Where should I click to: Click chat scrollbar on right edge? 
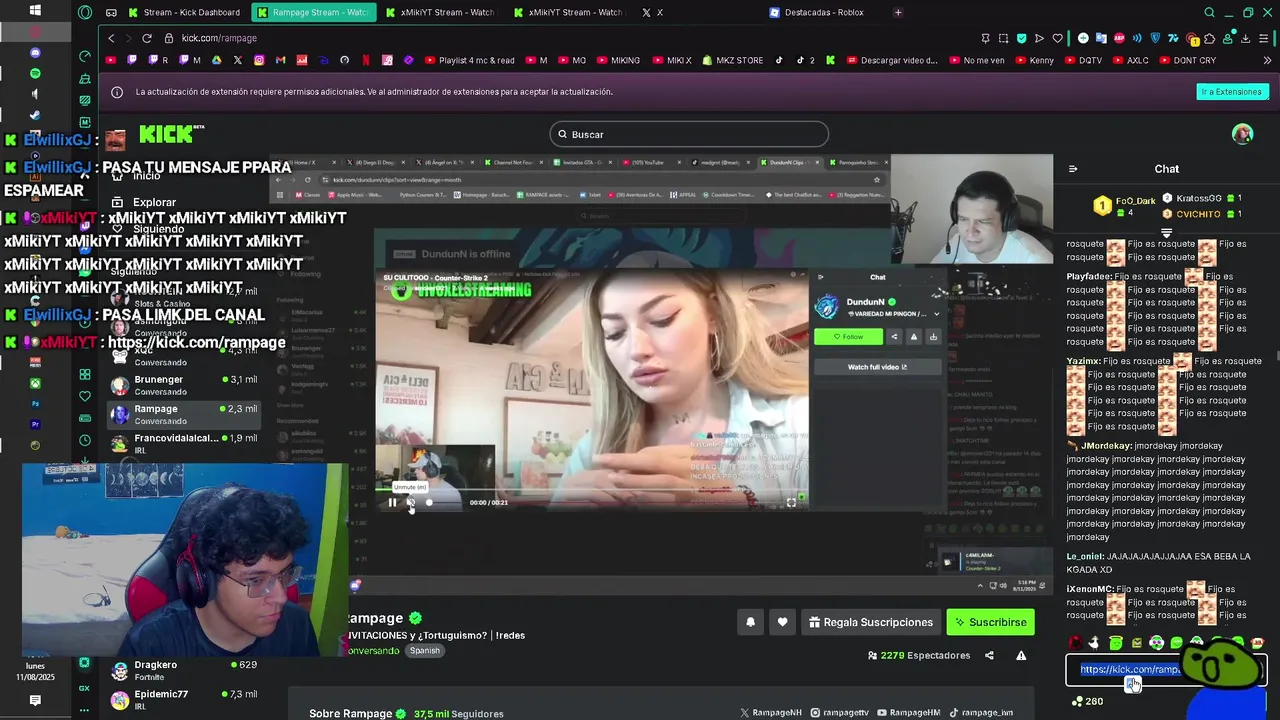click(x=1277, y=355)
